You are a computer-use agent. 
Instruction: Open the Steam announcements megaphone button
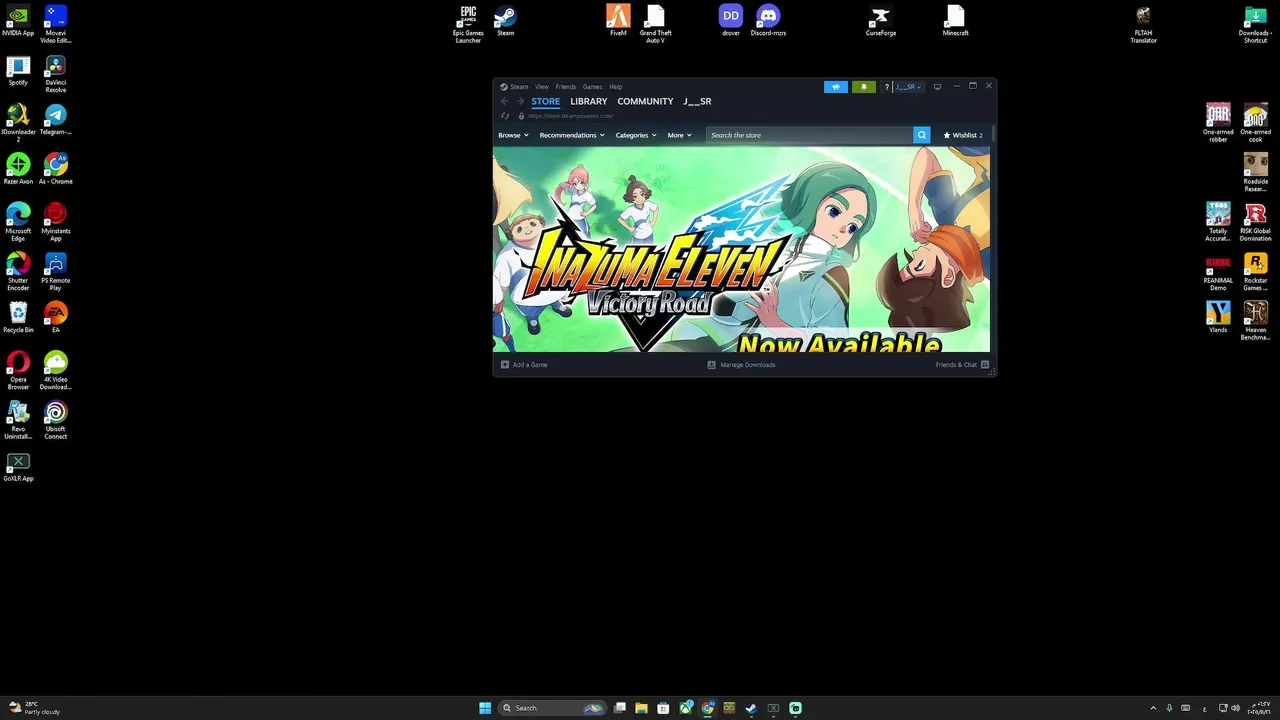click(x=836, y=87)
